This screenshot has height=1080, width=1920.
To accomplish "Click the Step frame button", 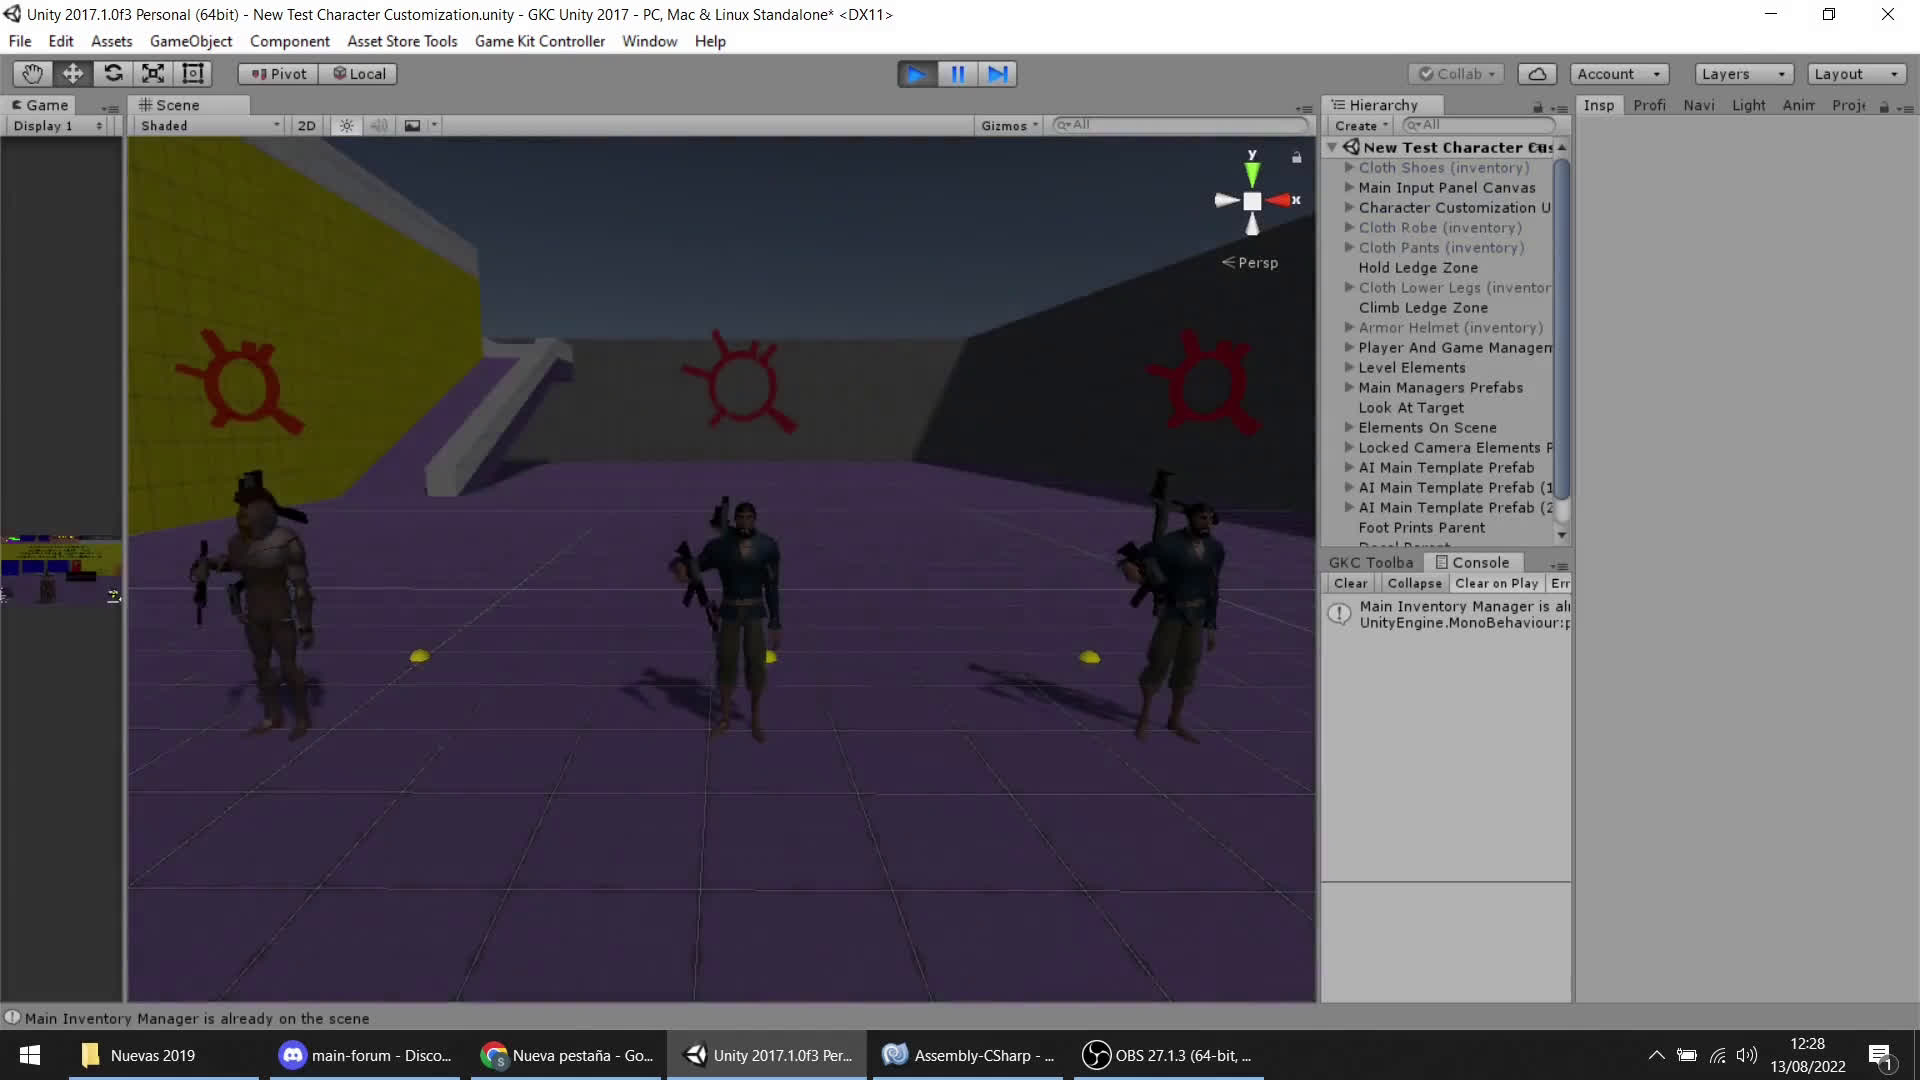I will [x=997, y=74].
